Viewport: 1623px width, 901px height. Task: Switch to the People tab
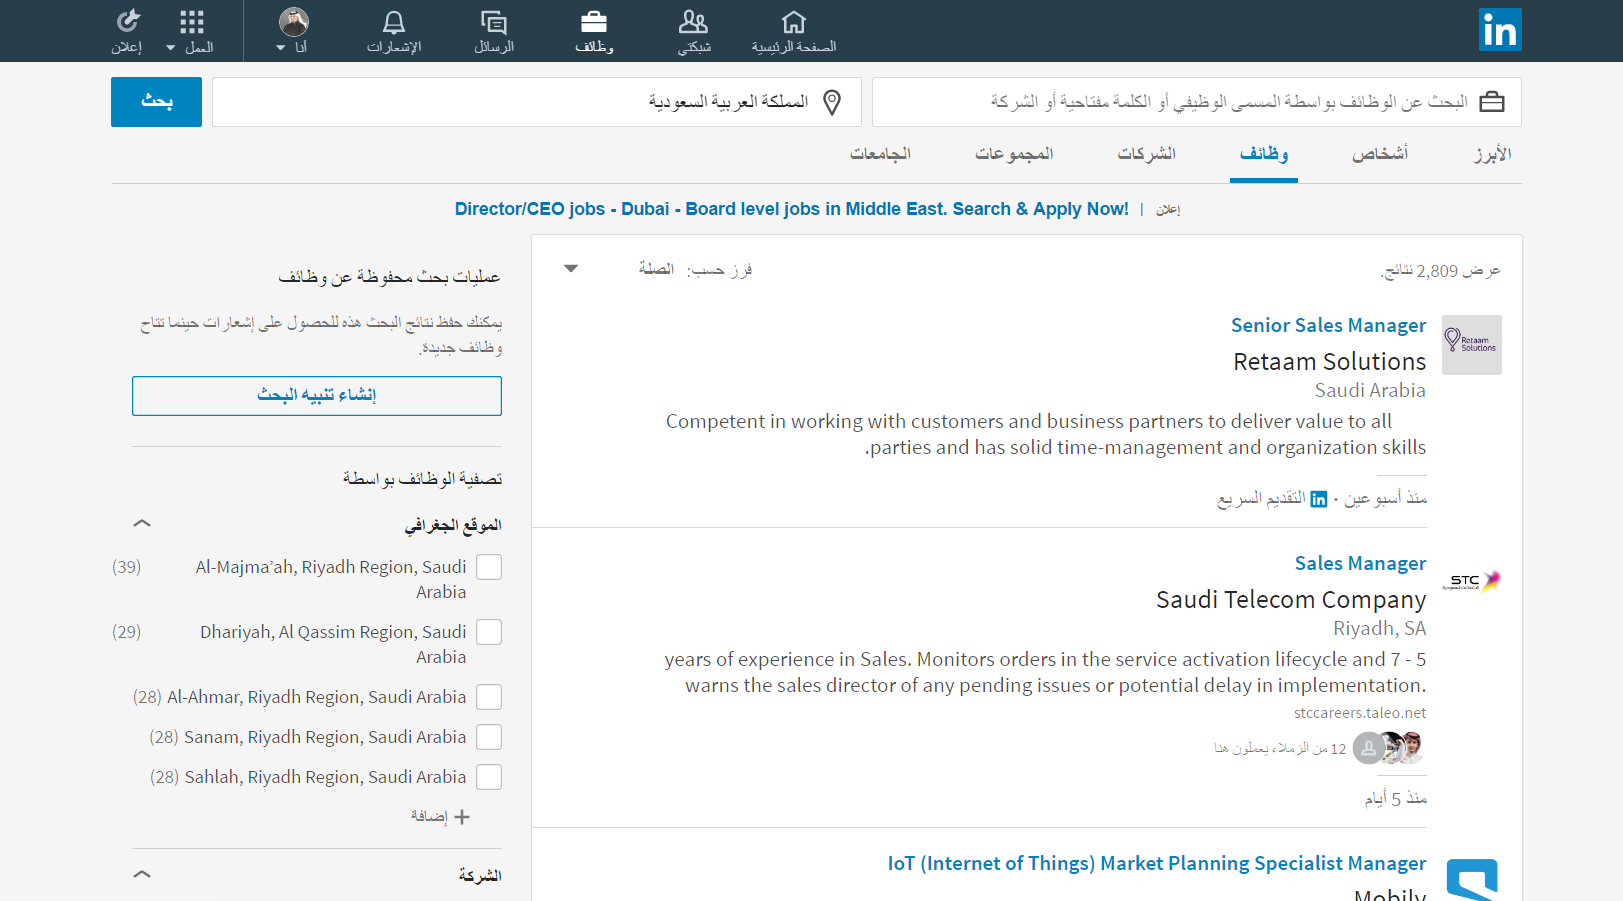pyautogui.click(x=1380, y=154)
